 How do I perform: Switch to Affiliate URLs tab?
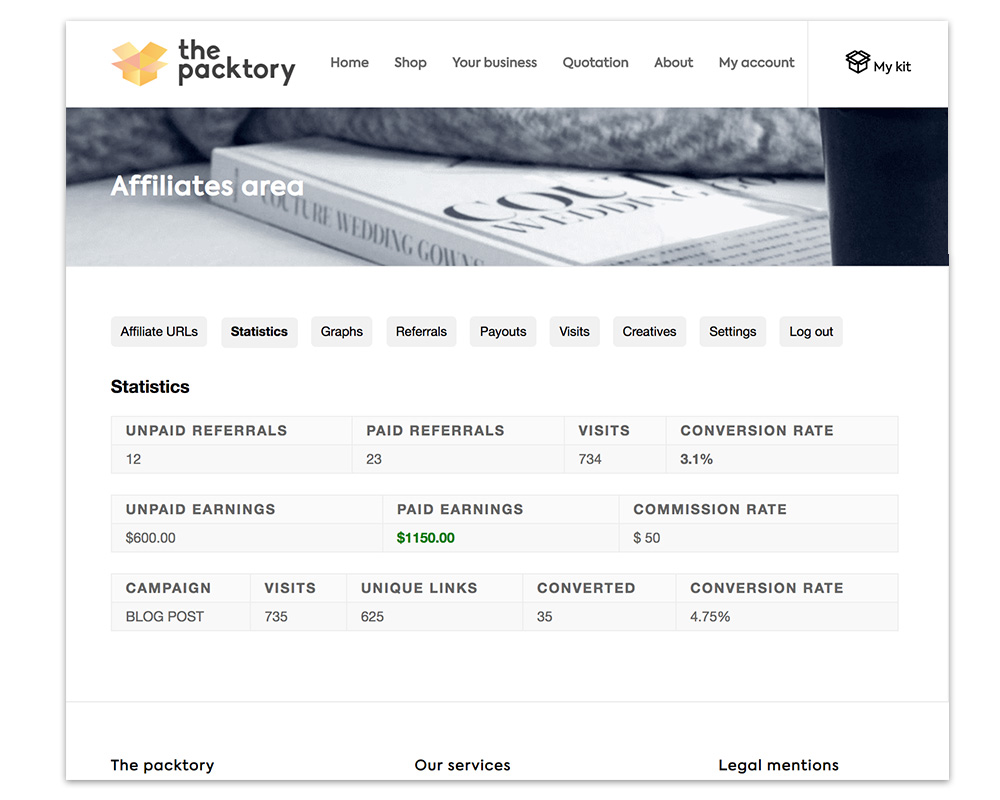159,332
